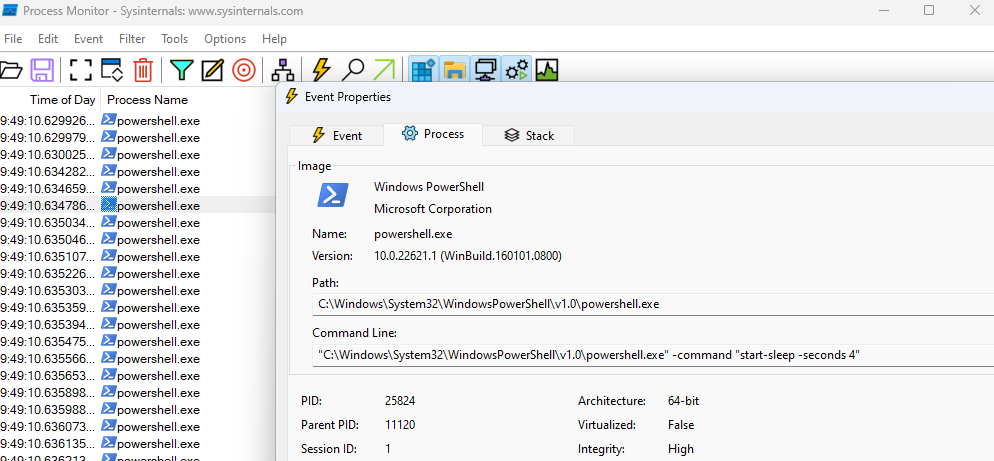Select the row with time 9:49:10.635475
Screen dimensions: 994x461
[138, 342]
